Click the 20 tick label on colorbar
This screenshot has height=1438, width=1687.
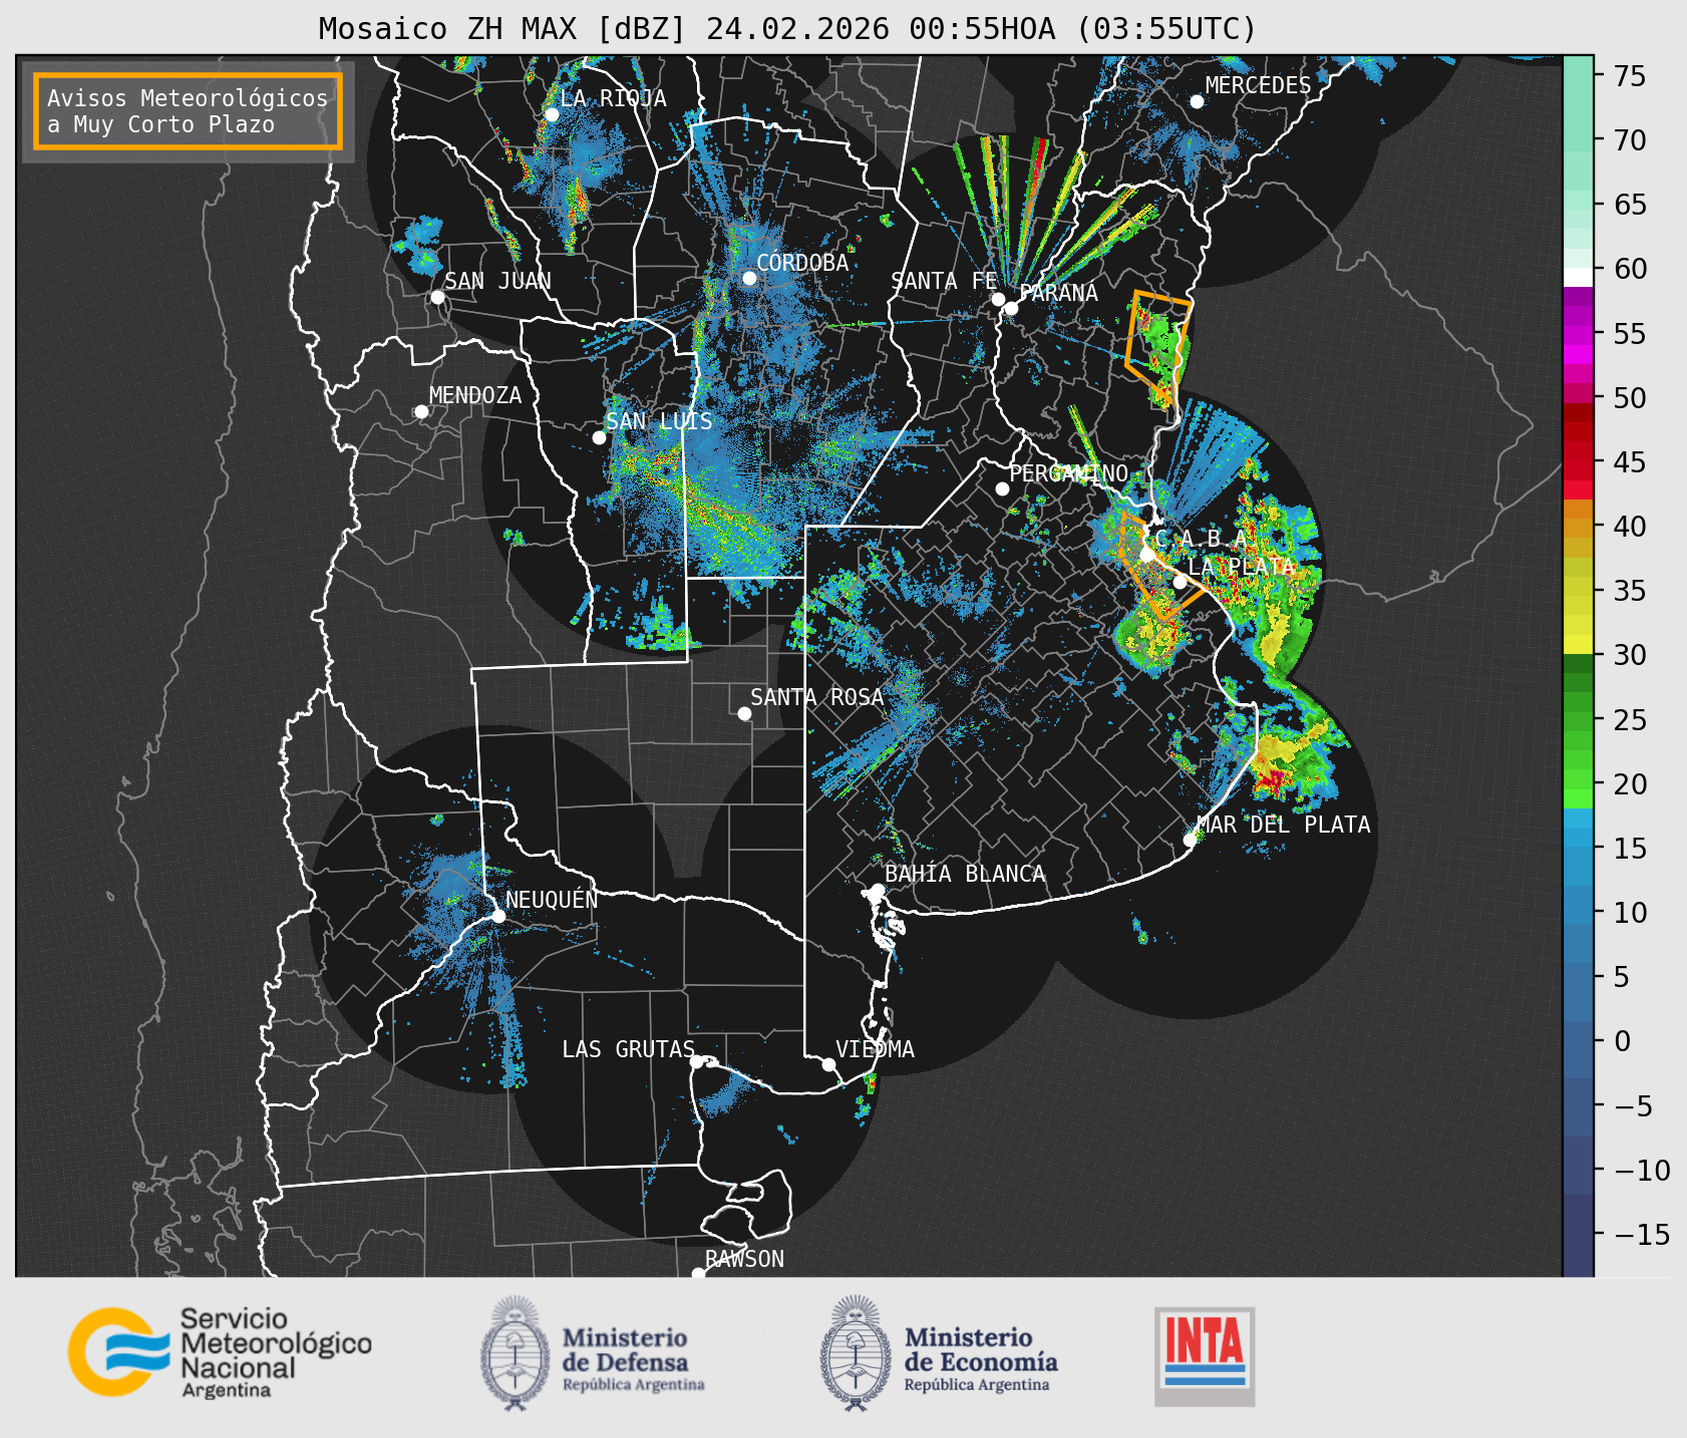(x=1630, y=784)
